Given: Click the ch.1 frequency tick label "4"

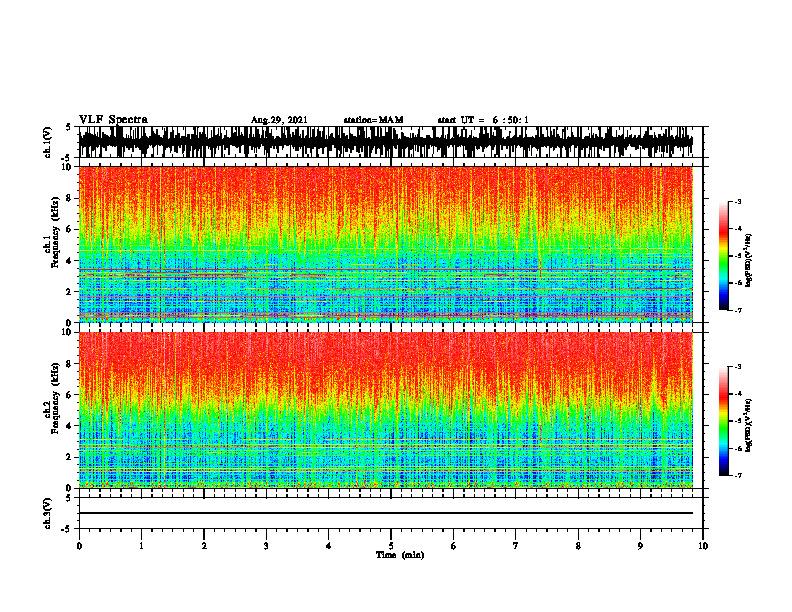Looking at the screenshot, I should pyautogui.click(x=70, y=261).
